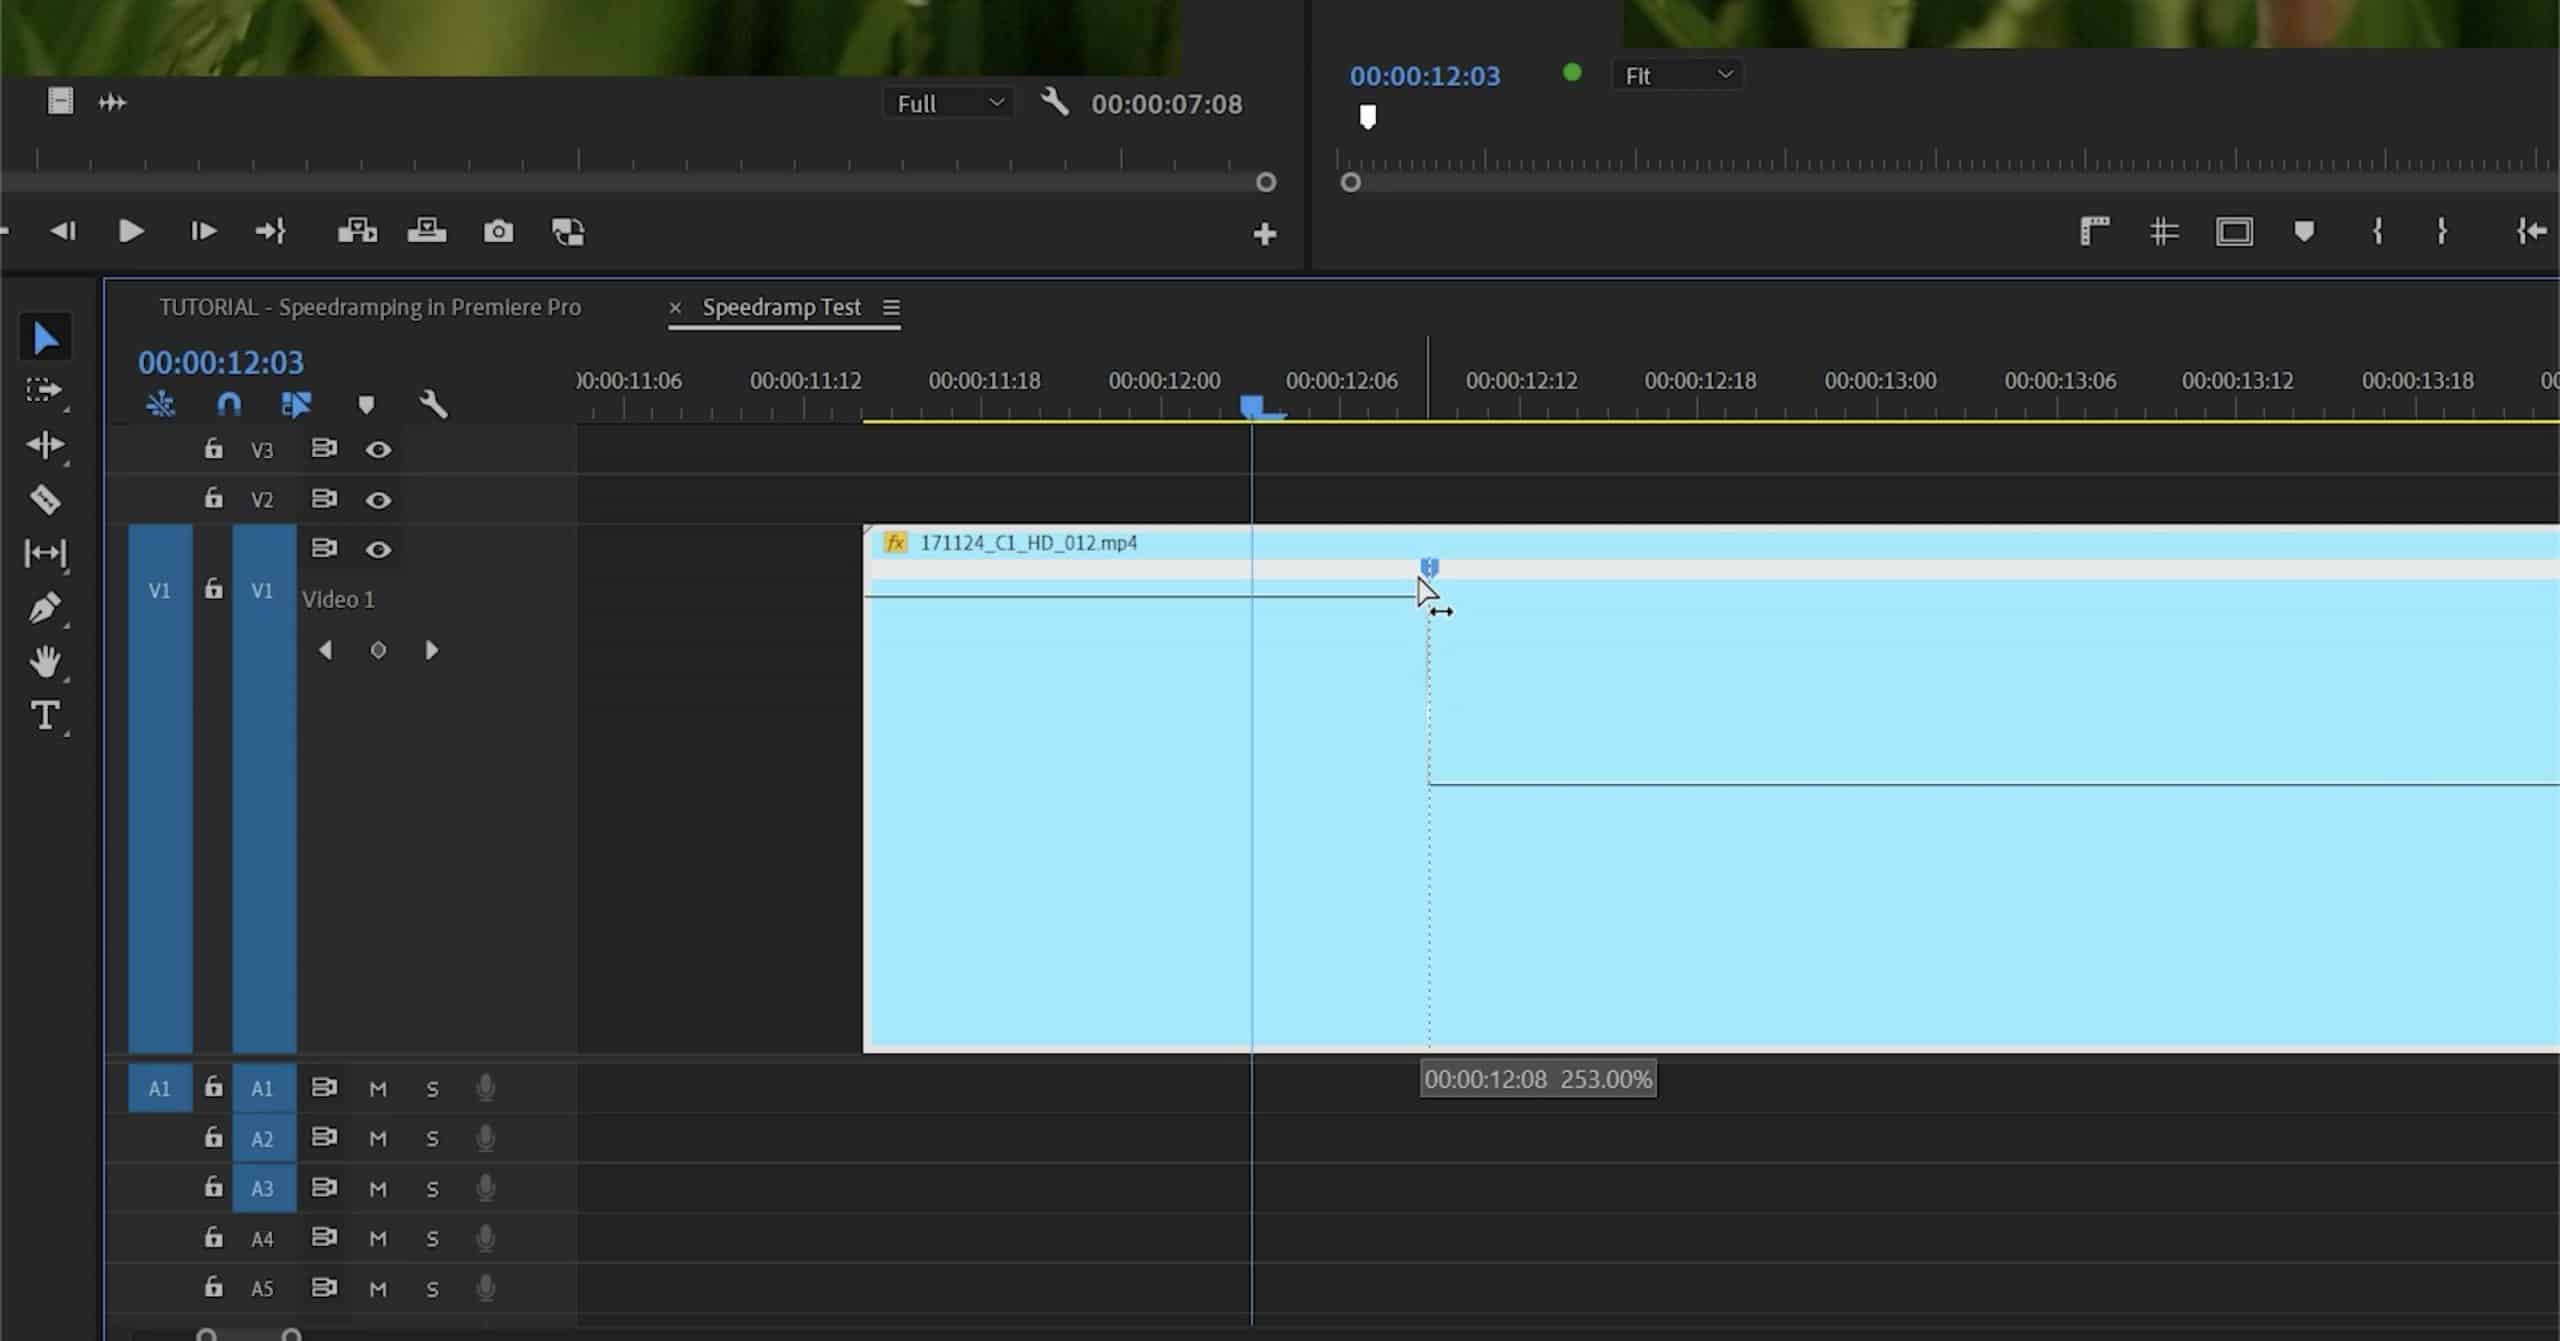Export frame with camera icon
Image resolution: width=2560 pixels, height=1341 pixels.
point(498,232)
